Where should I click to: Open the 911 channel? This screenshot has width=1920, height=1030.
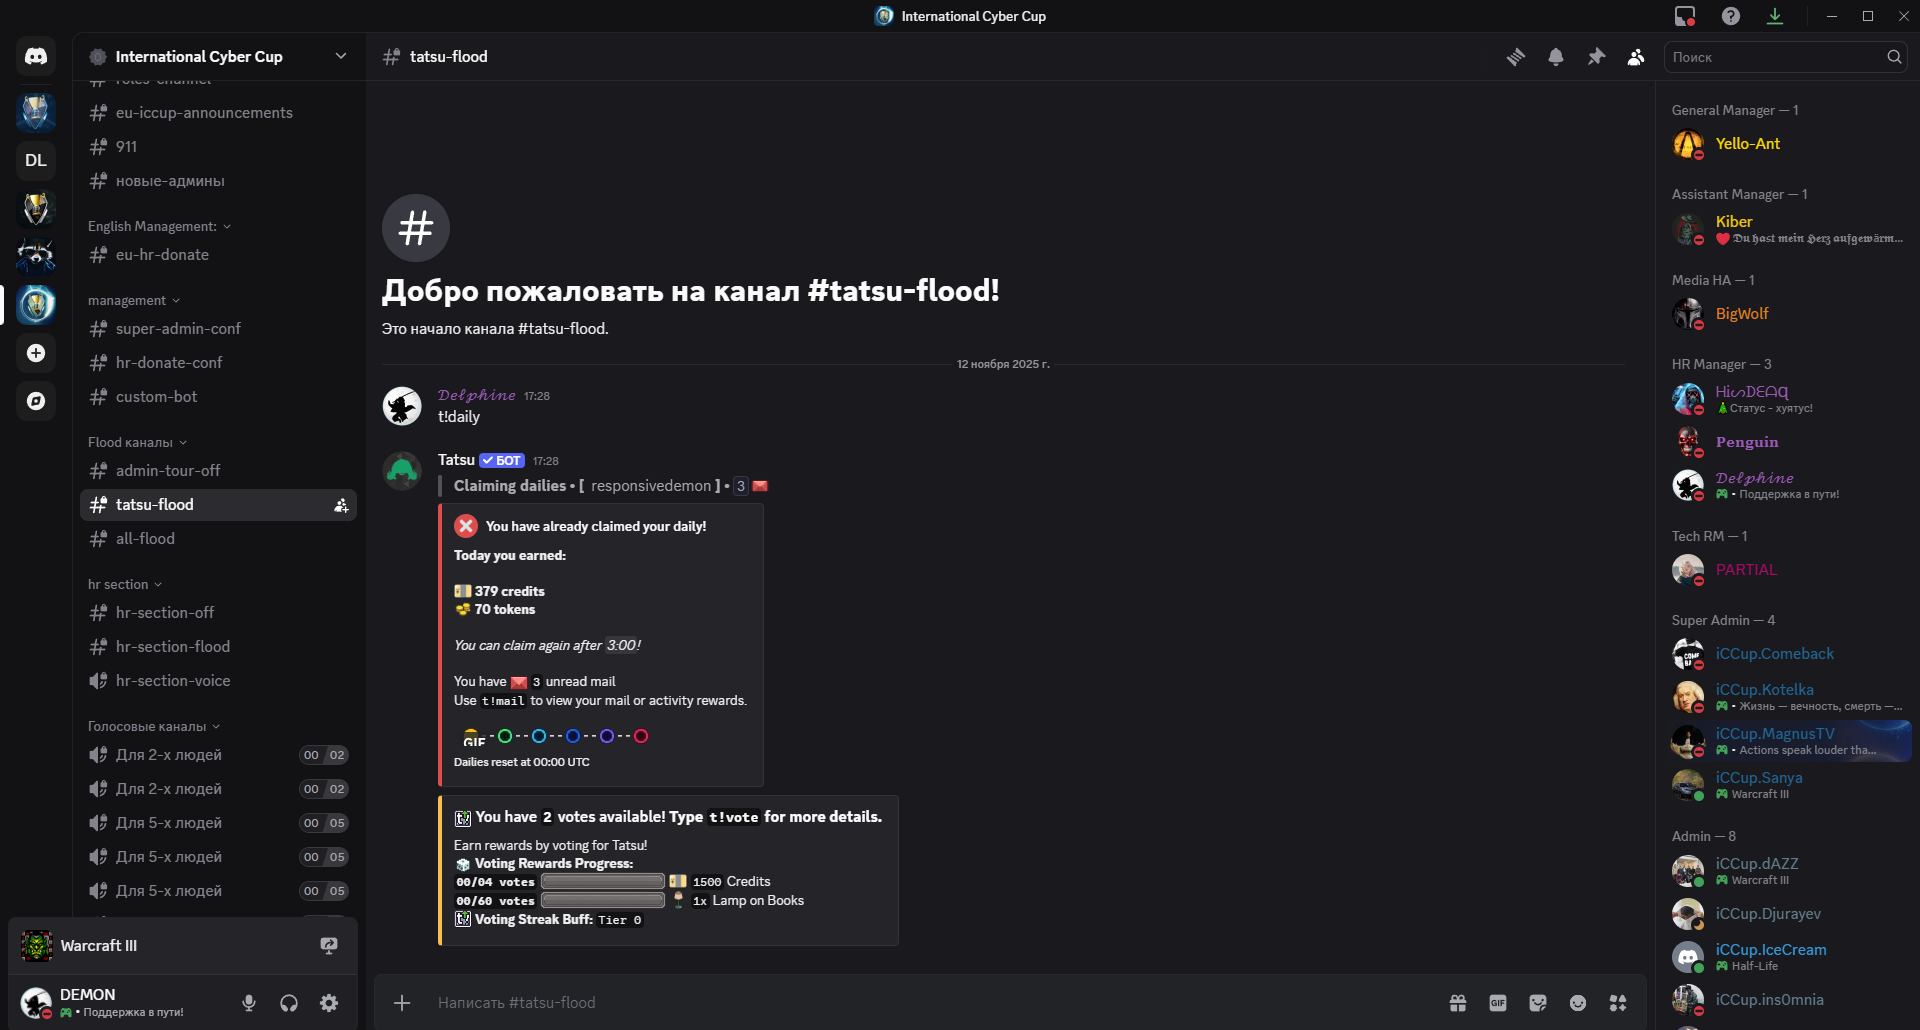(218, 147)
